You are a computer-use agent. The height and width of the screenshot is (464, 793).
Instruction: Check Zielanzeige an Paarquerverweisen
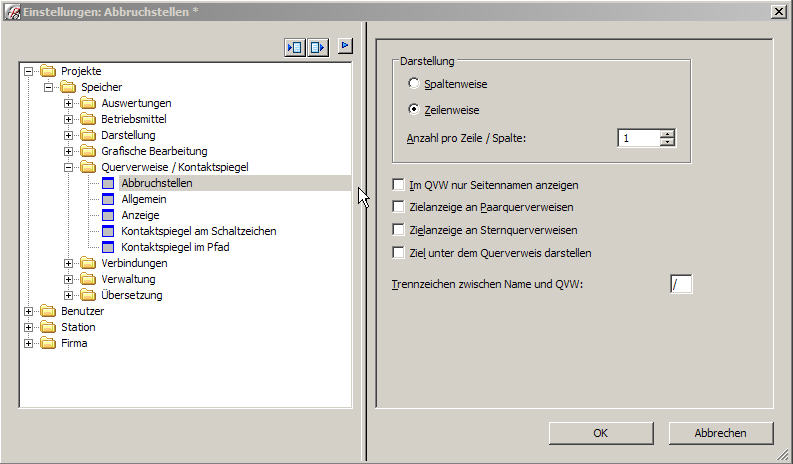point(399,207)
